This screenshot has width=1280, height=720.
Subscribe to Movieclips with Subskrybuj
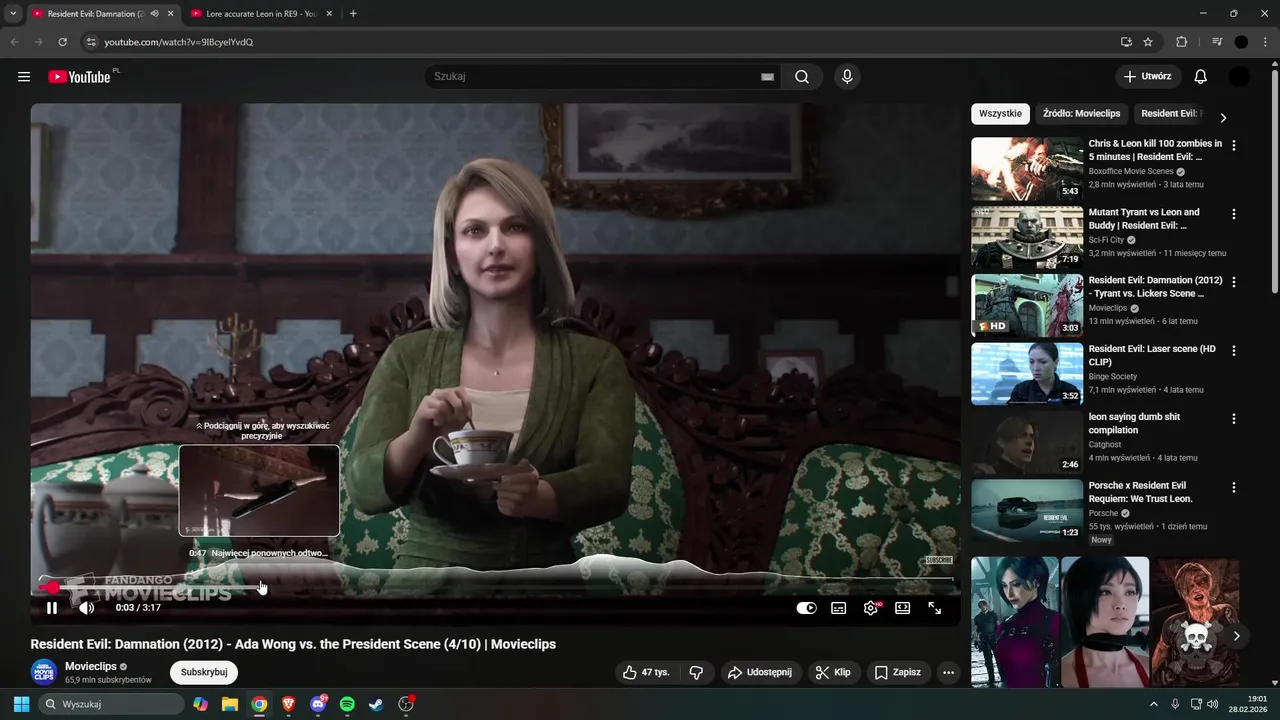tap(204, 673)
